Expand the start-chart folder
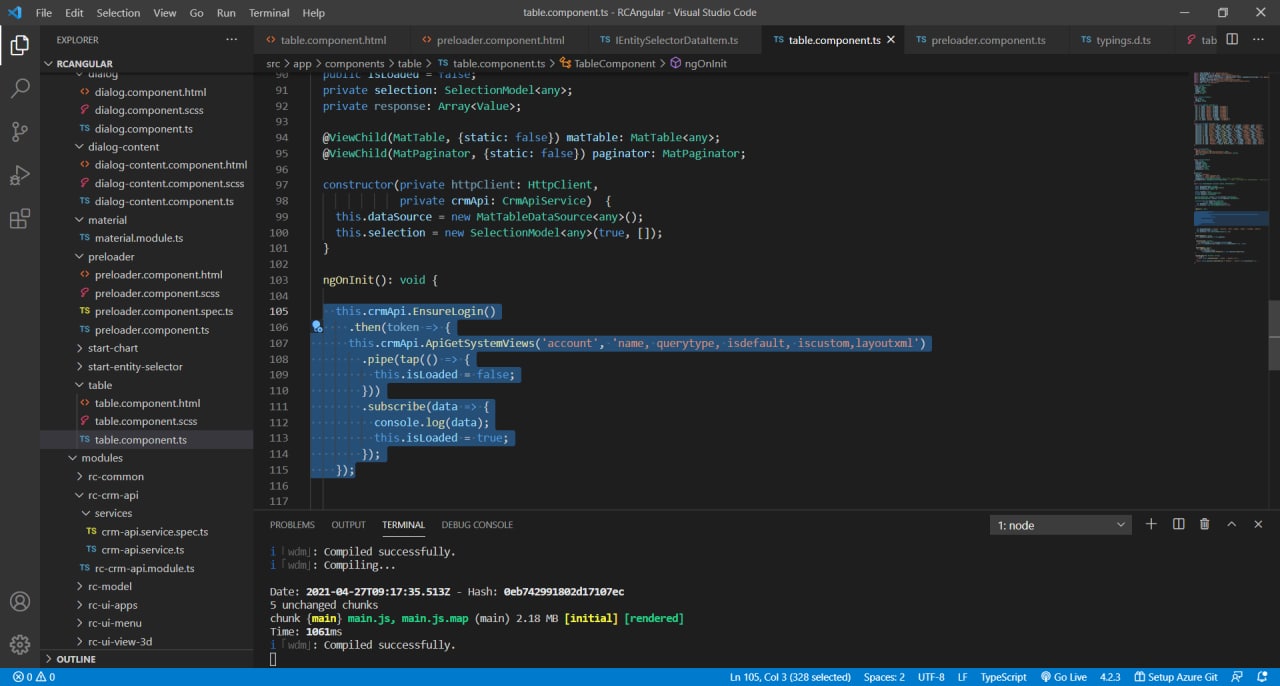 pyautogui.click(x=112, y=348)
